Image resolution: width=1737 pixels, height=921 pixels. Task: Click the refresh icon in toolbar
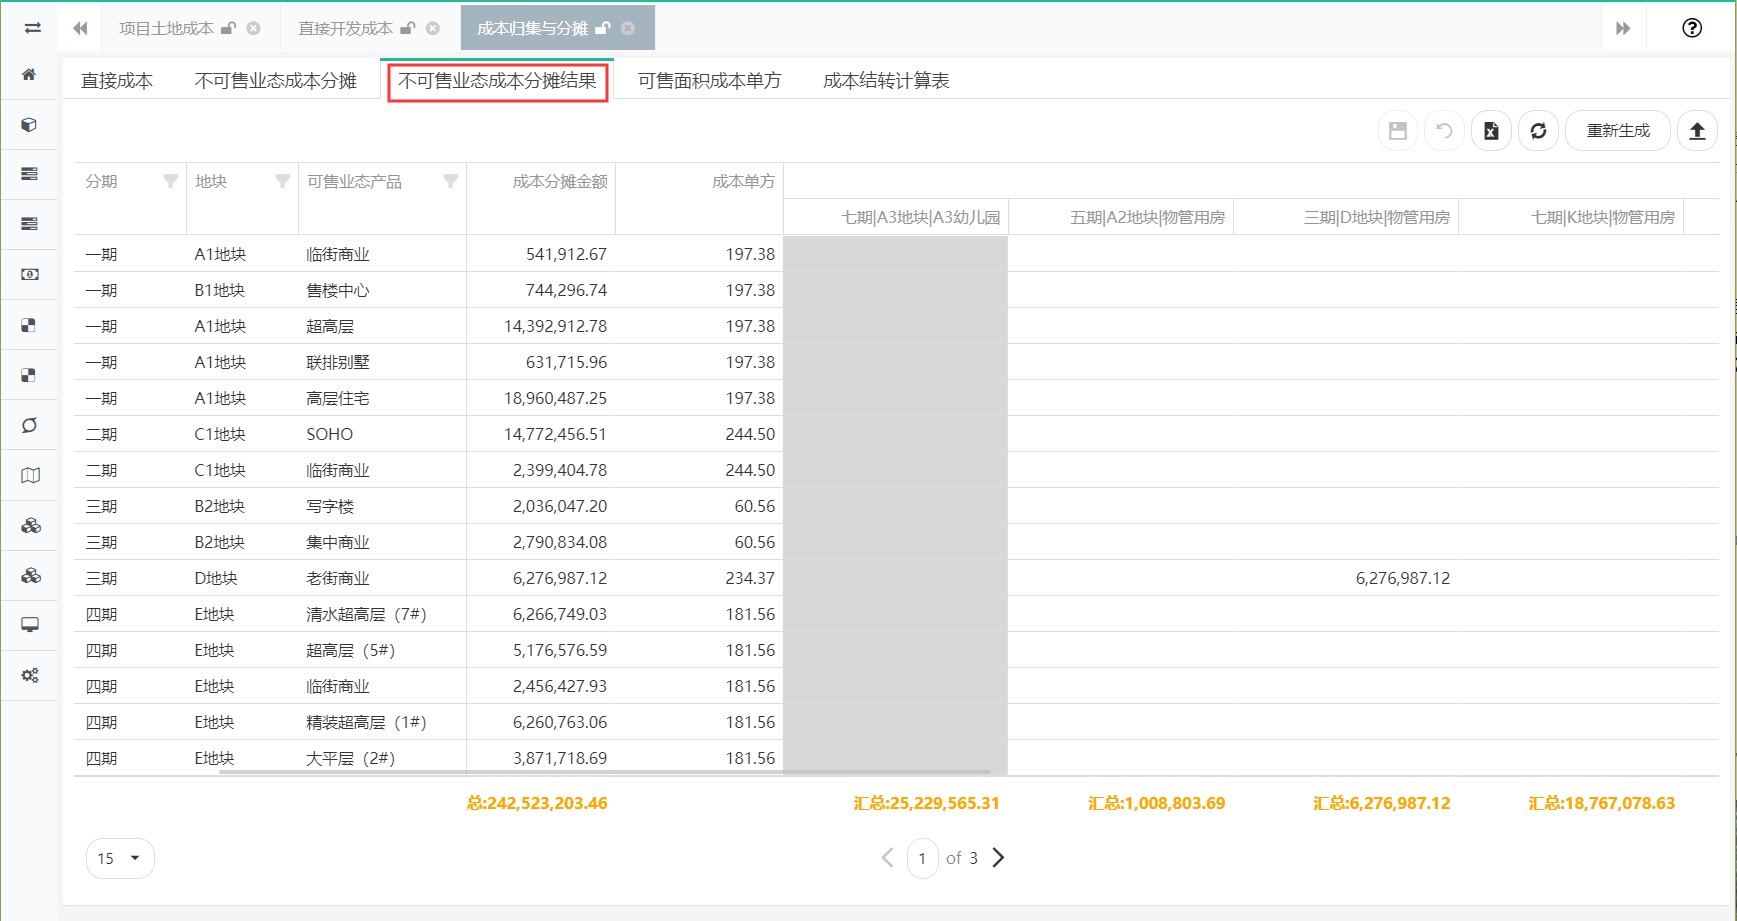pyautogui.click(x=1538, y=131)
